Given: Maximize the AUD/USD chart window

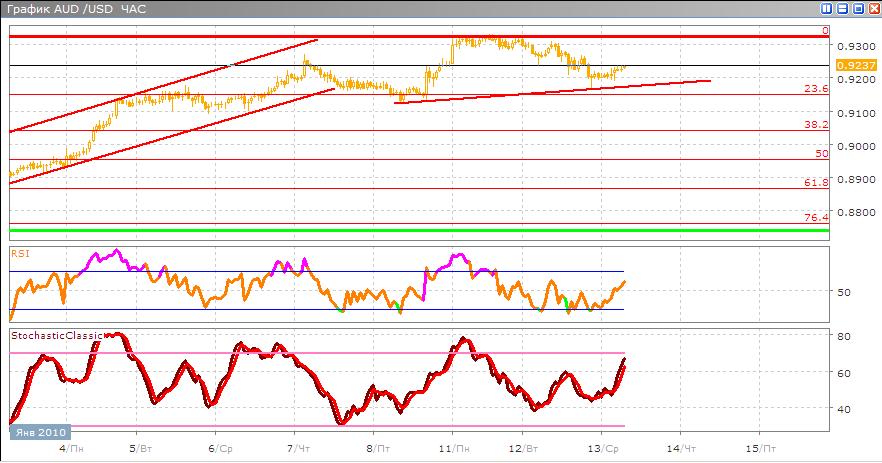Looking at the screenshot, I should [x=856, y=8].
